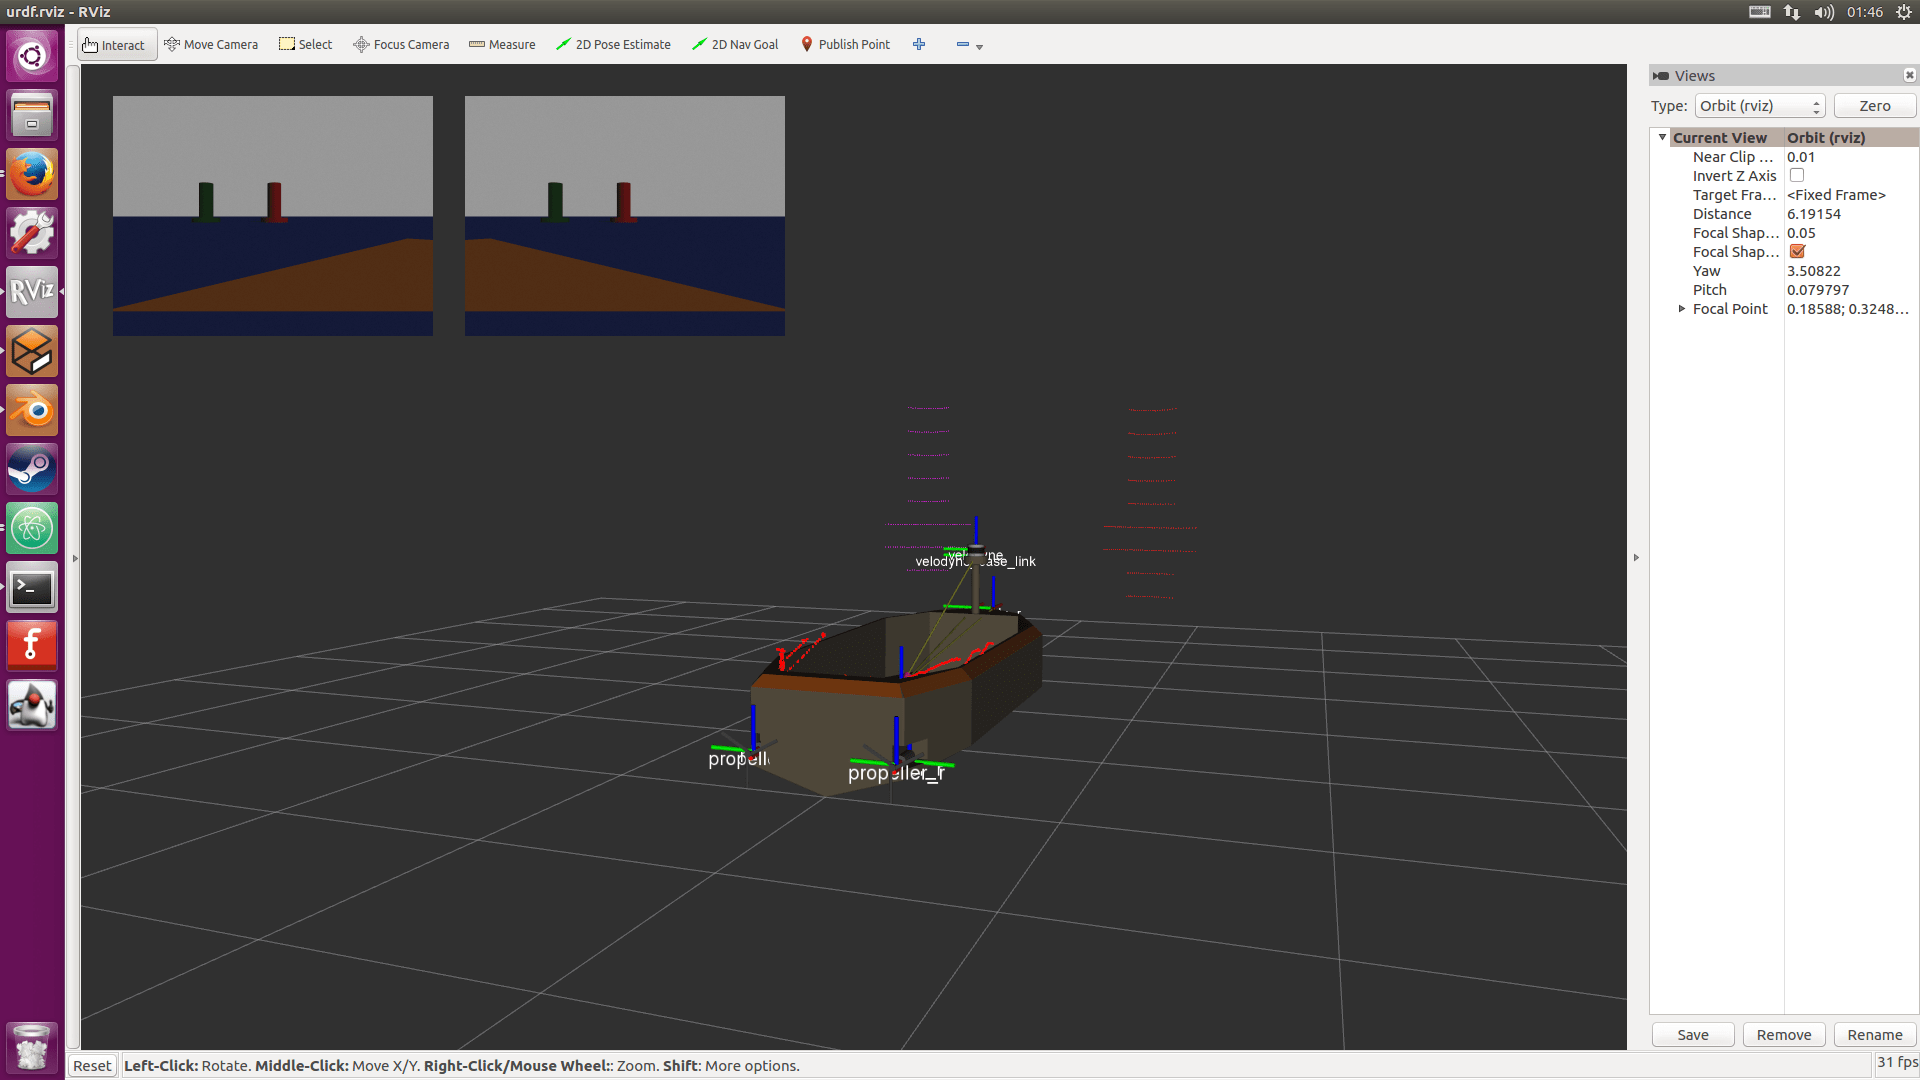Viewport: 1920px width, 1080px height.
Task: Collapse the Current View tree
Action: pos(1663,137)
